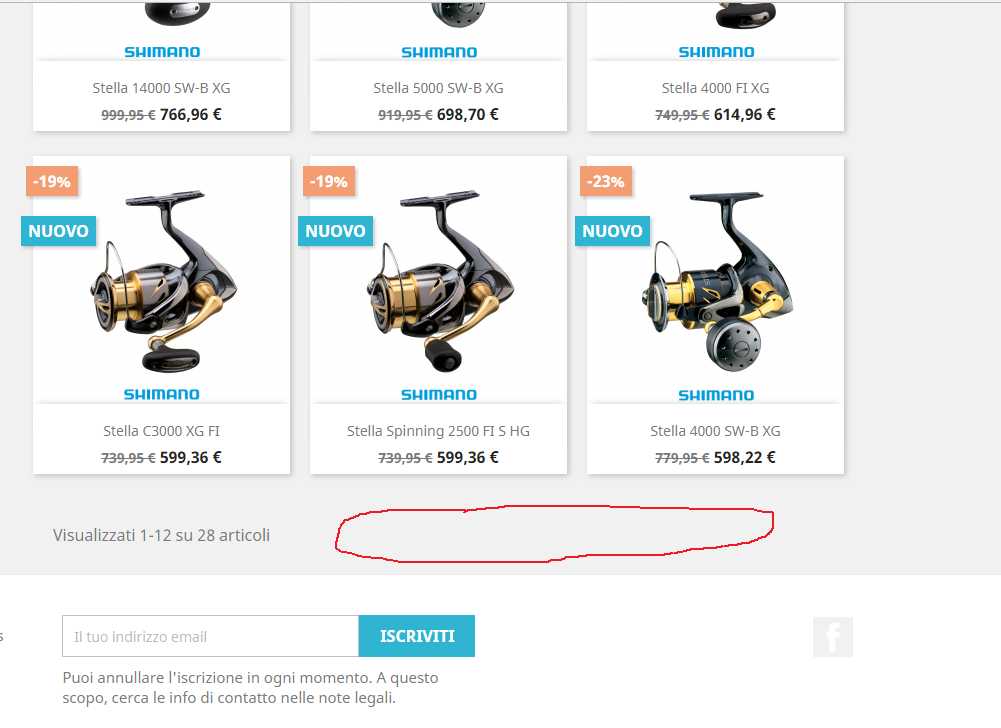Click the -23% discount badge
1001x728 pixels.
tap(605, 181)
